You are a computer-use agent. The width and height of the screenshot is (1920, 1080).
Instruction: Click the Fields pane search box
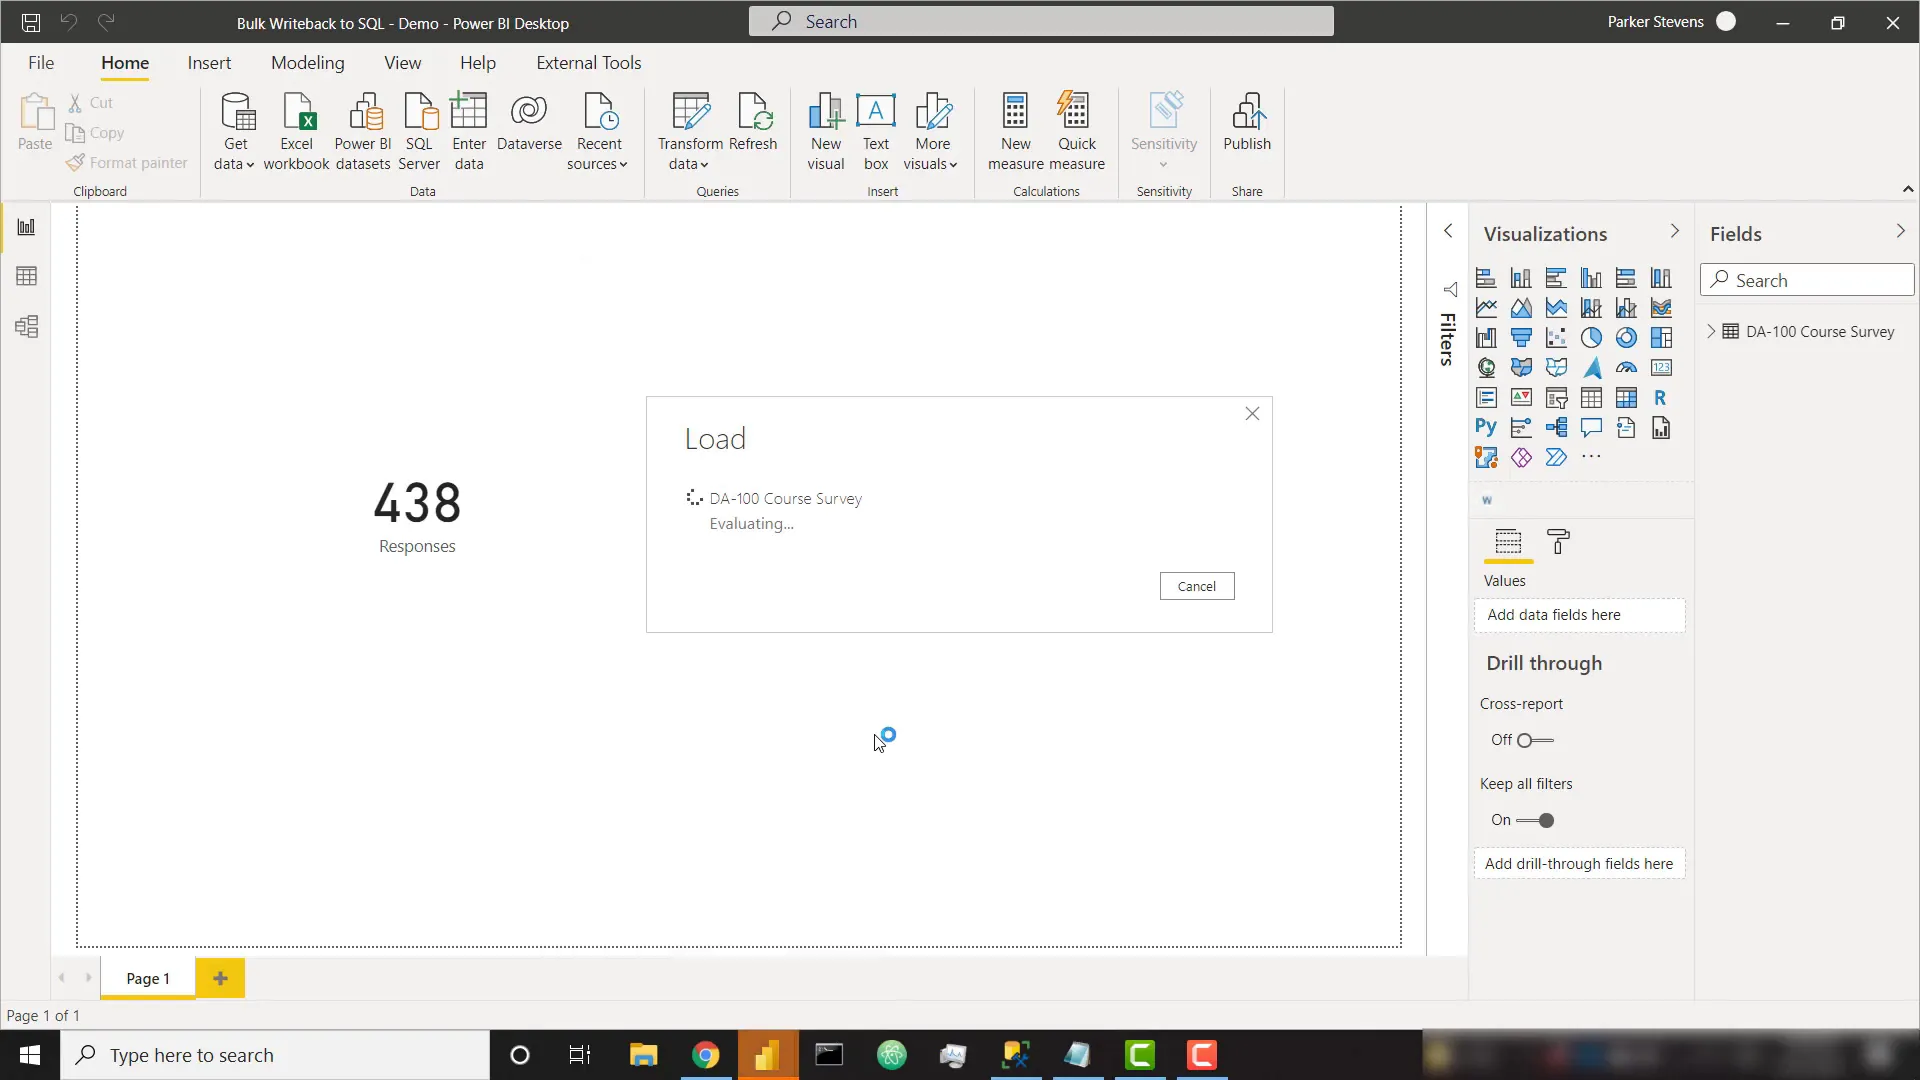1807,281
